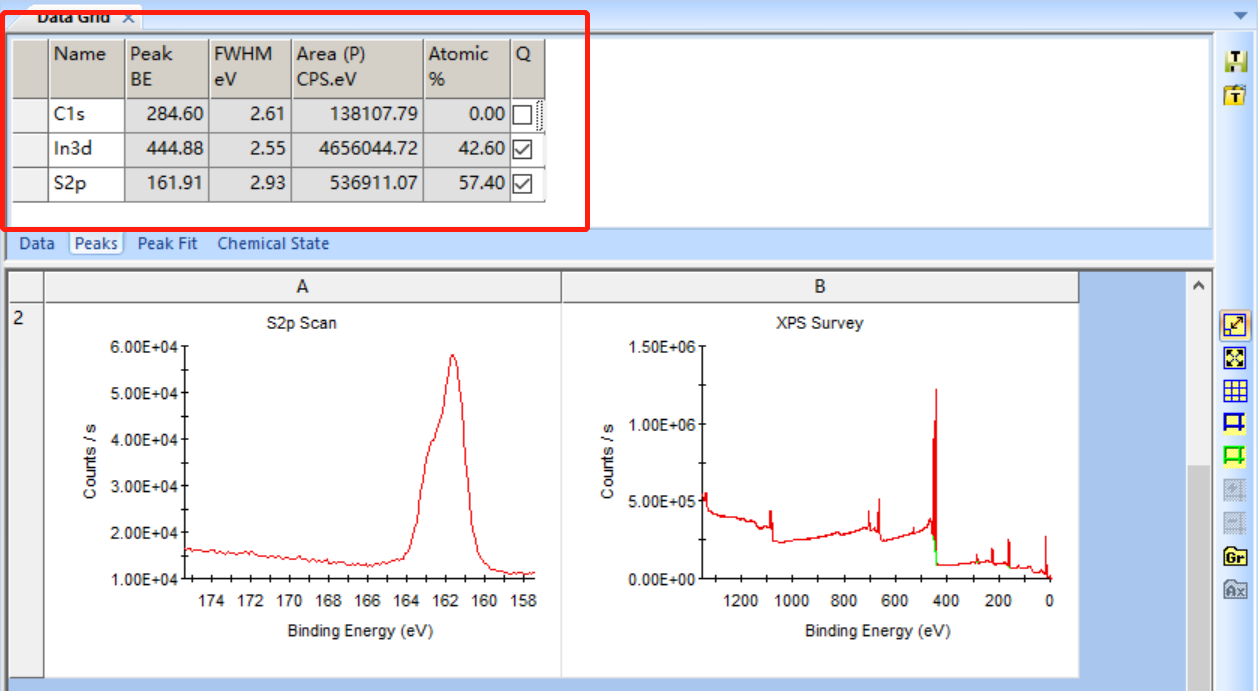
Task: Click the scrollbar up arrow
Action: click(1200, 286)
